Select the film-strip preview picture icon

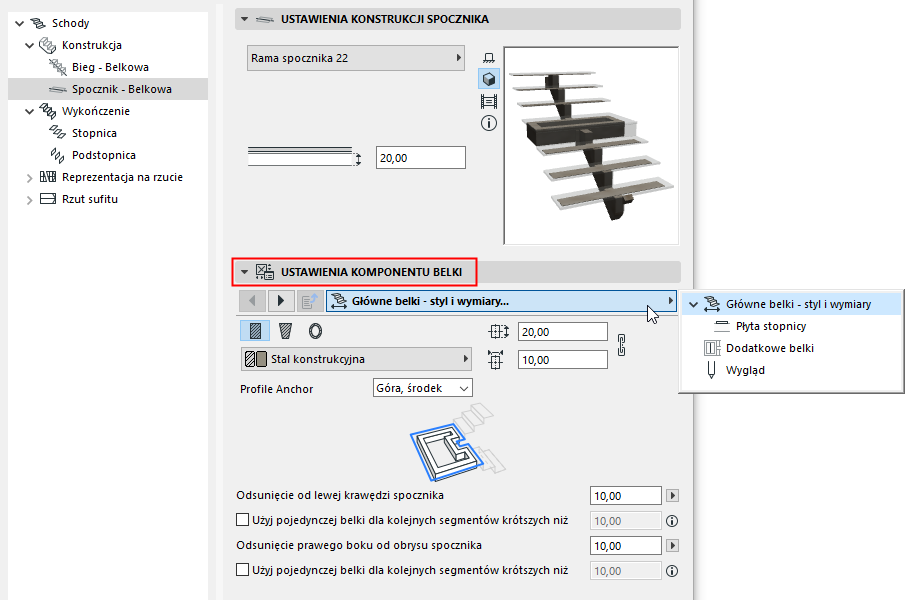(489, 102)
